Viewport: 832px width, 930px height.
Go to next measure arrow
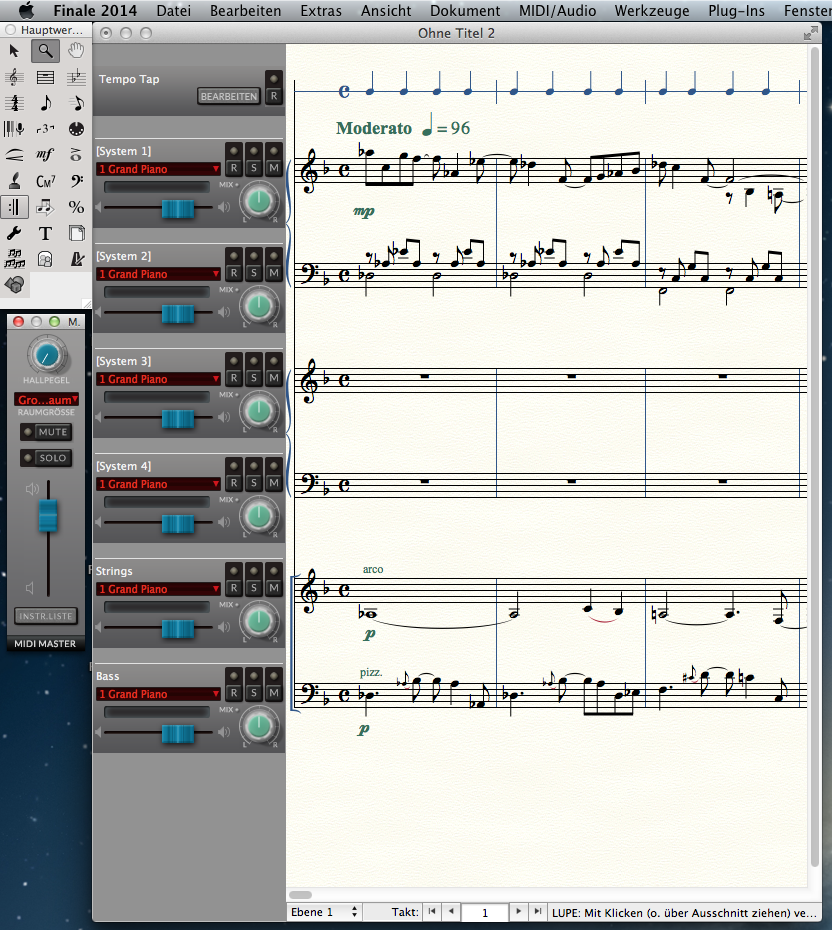518,912
